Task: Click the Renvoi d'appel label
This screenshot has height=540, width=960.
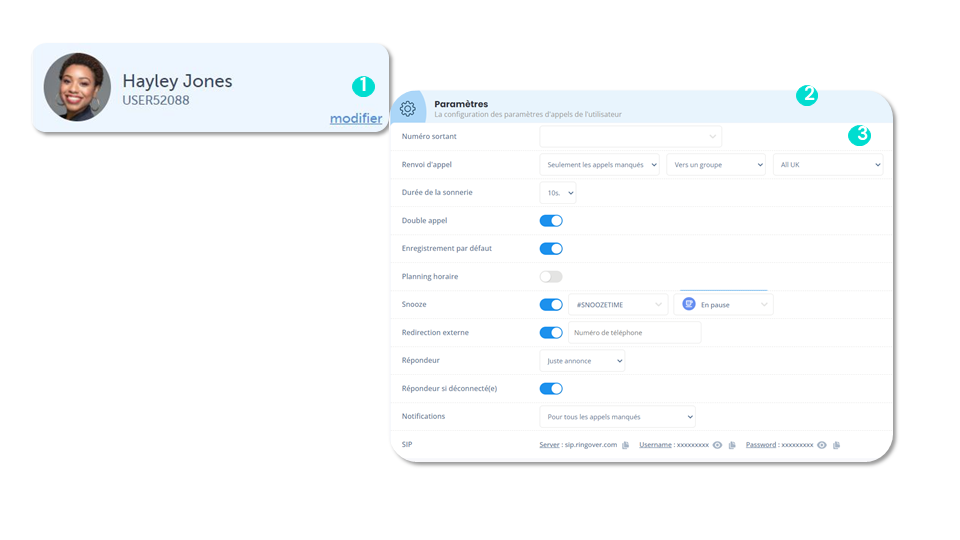Action: 427,165
